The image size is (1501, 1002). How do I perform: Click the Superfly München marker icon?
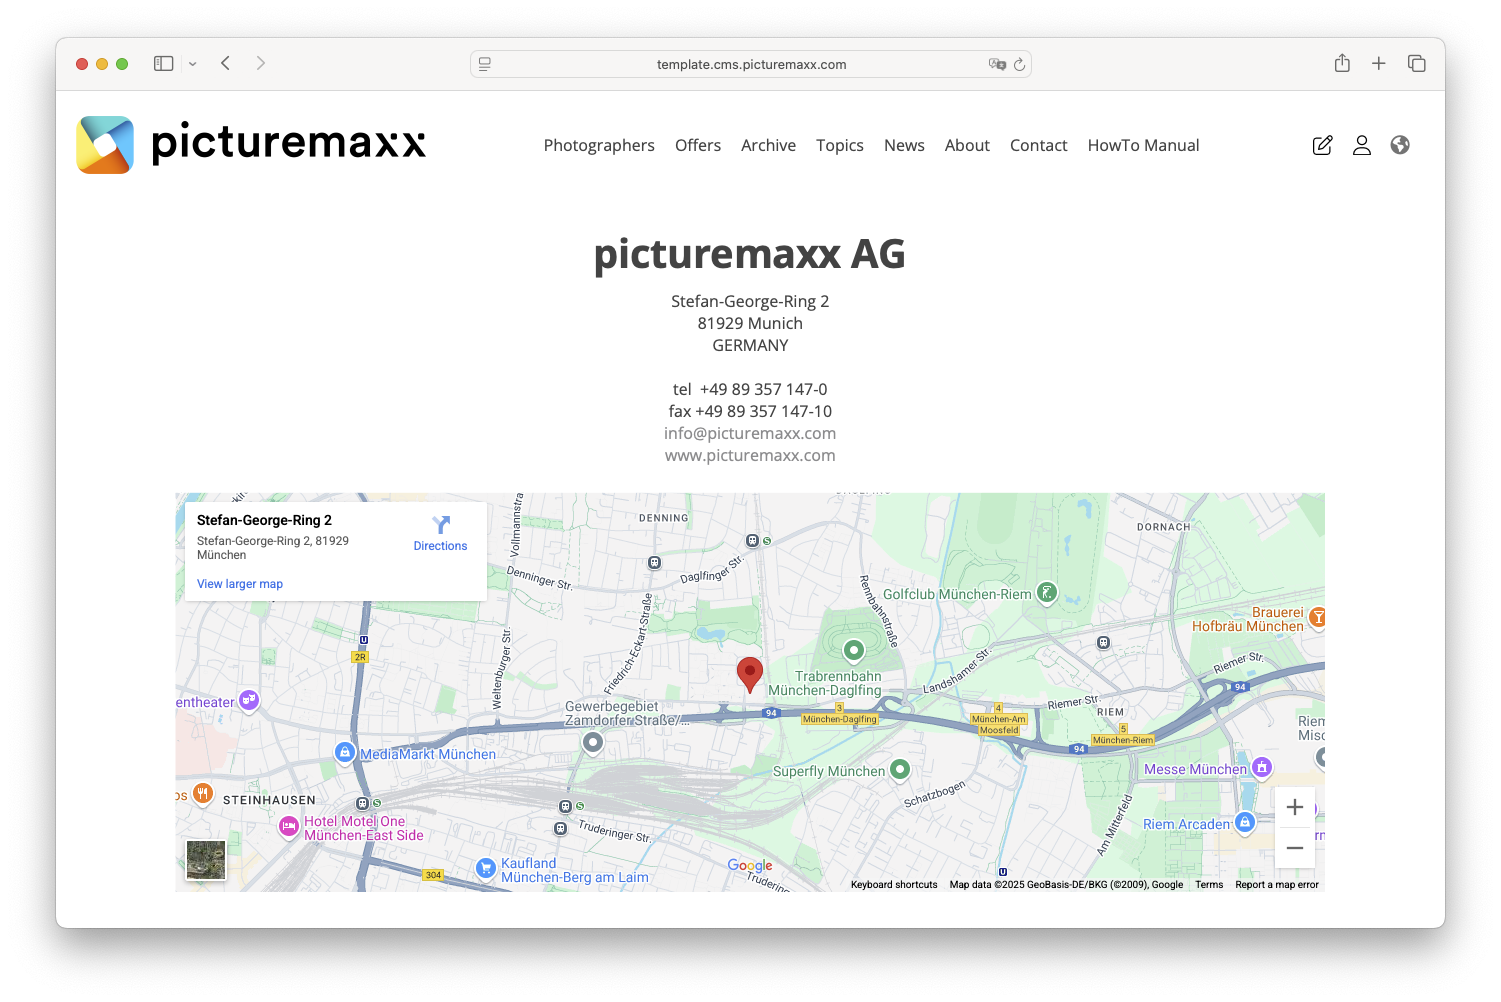coord(900,769)
